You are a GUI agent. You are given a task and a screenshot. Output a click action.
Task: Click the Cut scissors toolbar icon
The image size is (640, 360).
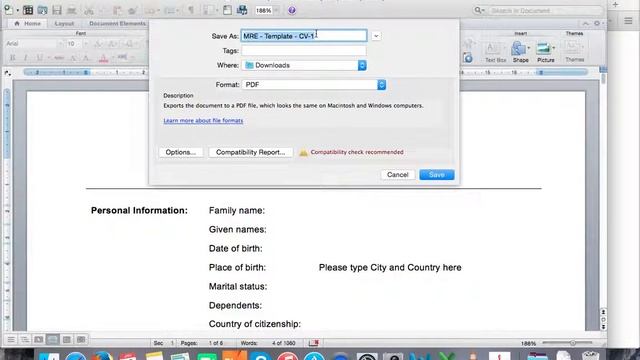click(89, 10)
